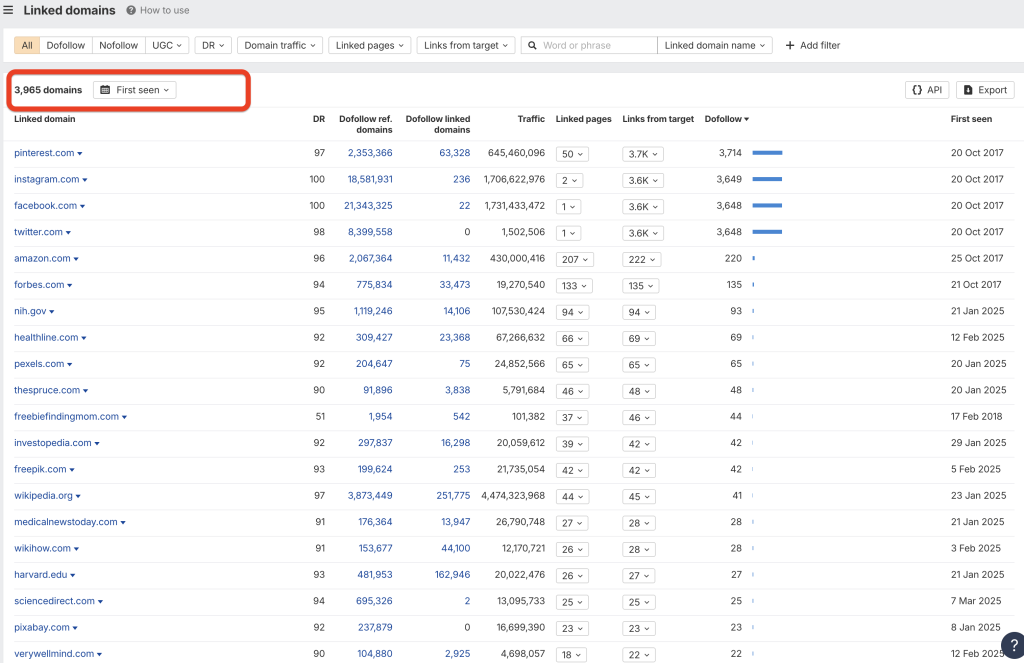Open the Links from target filter dropdown
The width and height of the screenshot is (1024, 663).
pyautogui.click(x=466, y=46)
